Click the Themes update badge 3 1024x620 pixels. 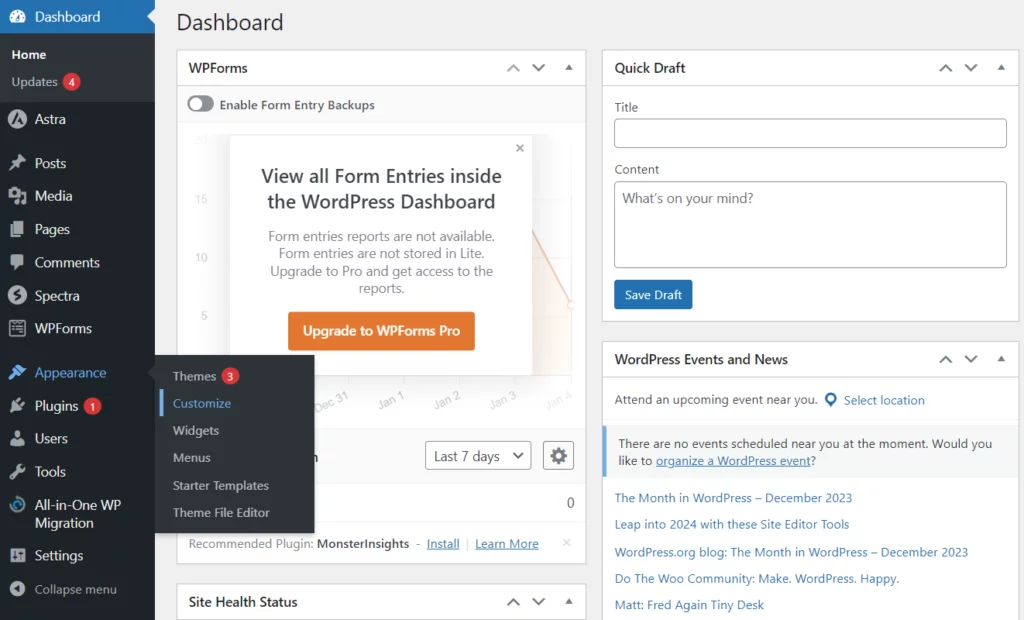click(x=230, y=376)
